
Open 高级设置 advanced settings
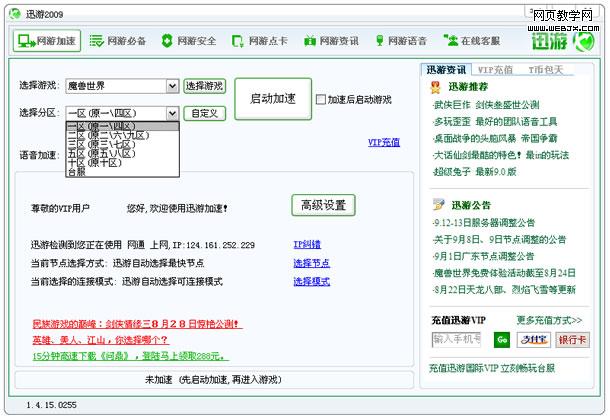[322, 205]
